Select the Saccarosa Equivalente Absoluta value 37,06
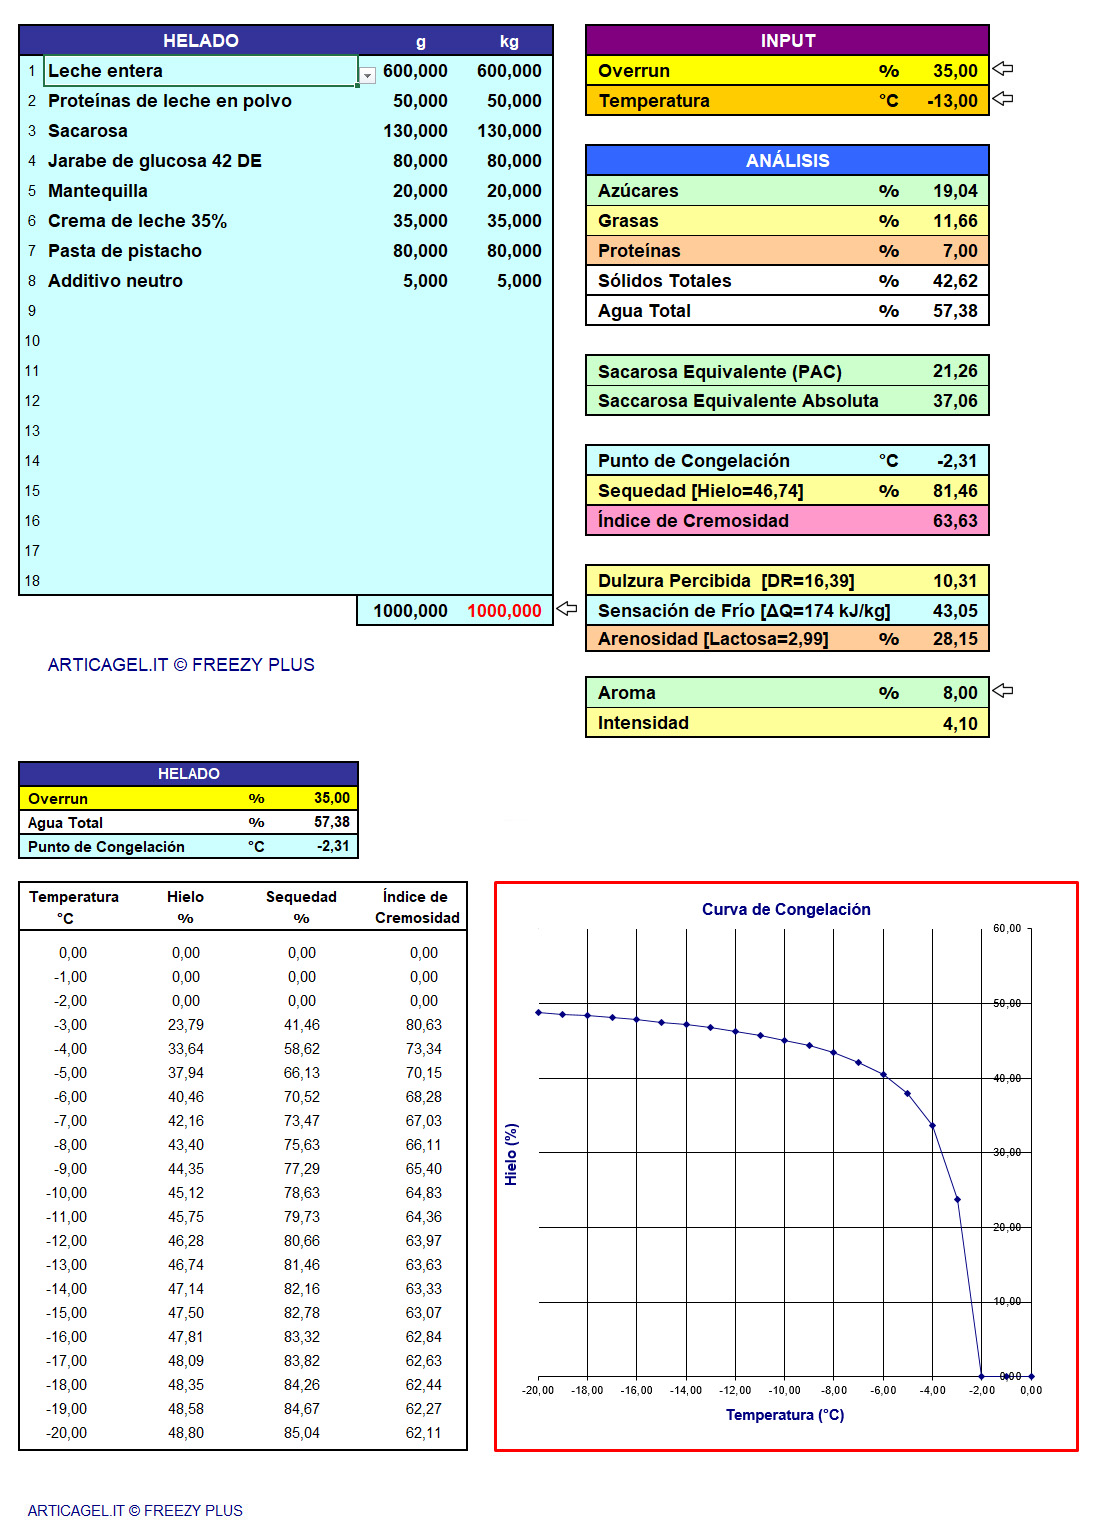The width and height of the screenshot is (1094, 1525). [x=955, y=401]
